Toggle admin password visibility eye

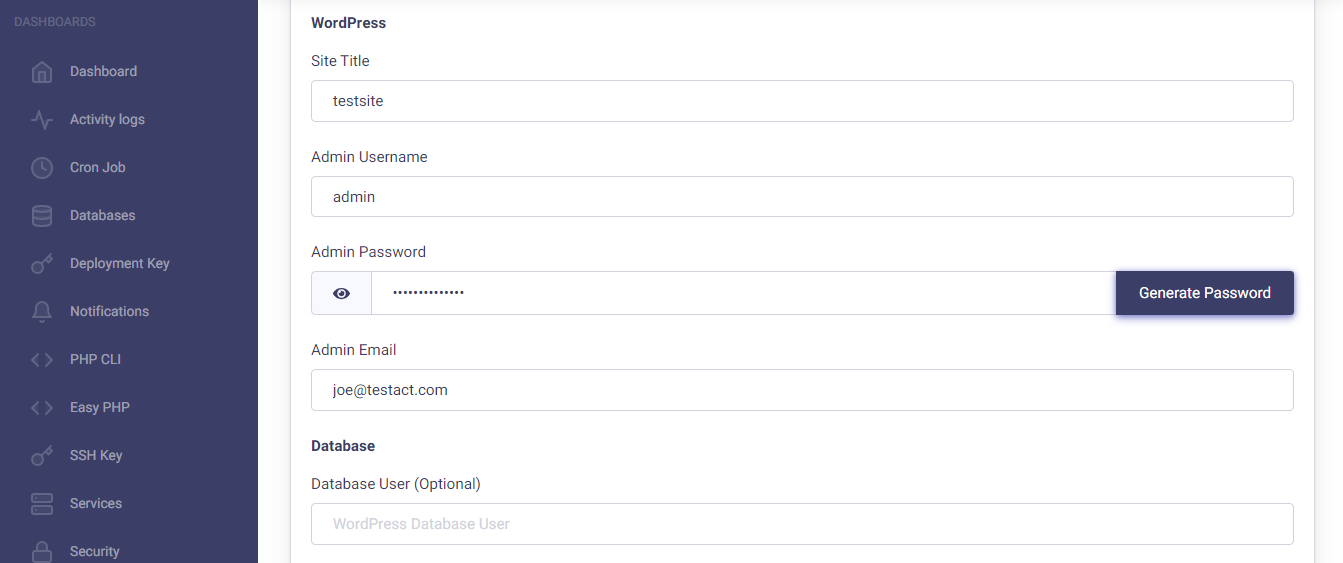342,293
